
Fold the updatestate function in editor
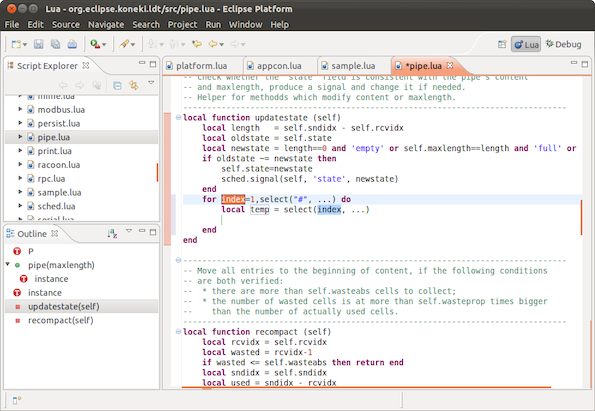178,117
